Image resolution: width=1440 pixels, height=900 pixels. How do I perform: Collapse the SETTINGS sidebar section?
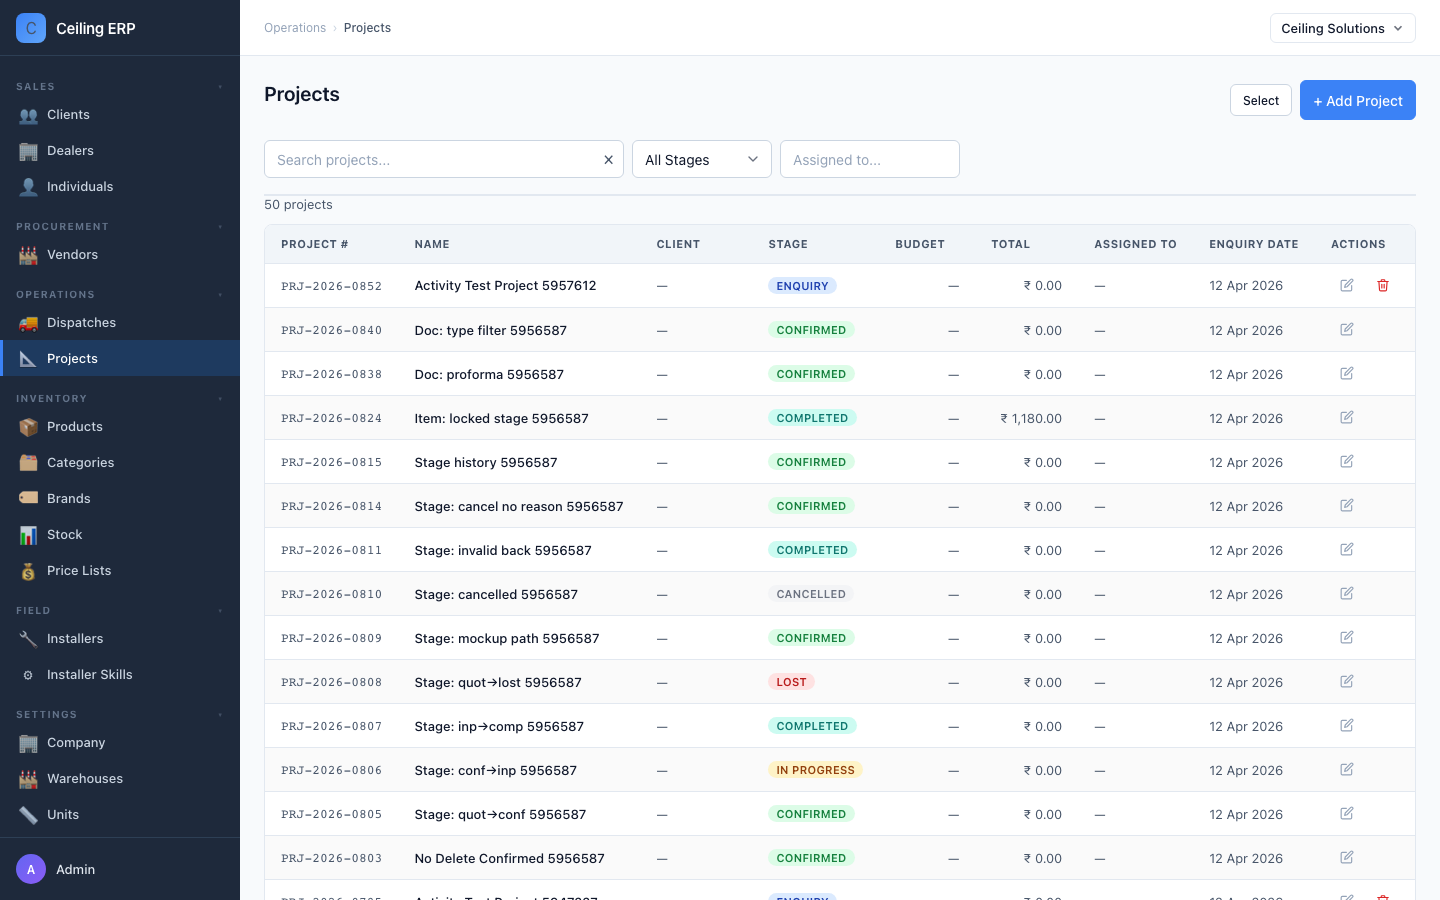pyautogui.click(x=220, y=715)
